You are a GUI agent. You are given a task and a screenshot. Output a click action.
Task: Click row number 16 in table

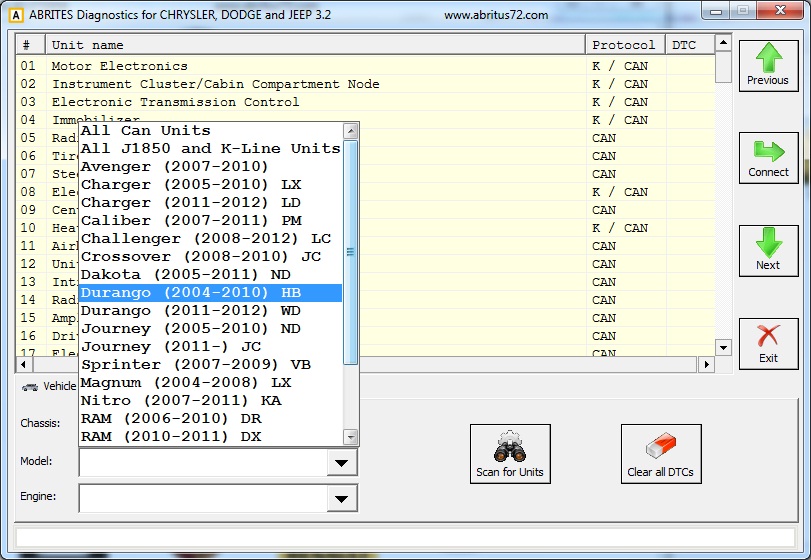pos(28,336)
